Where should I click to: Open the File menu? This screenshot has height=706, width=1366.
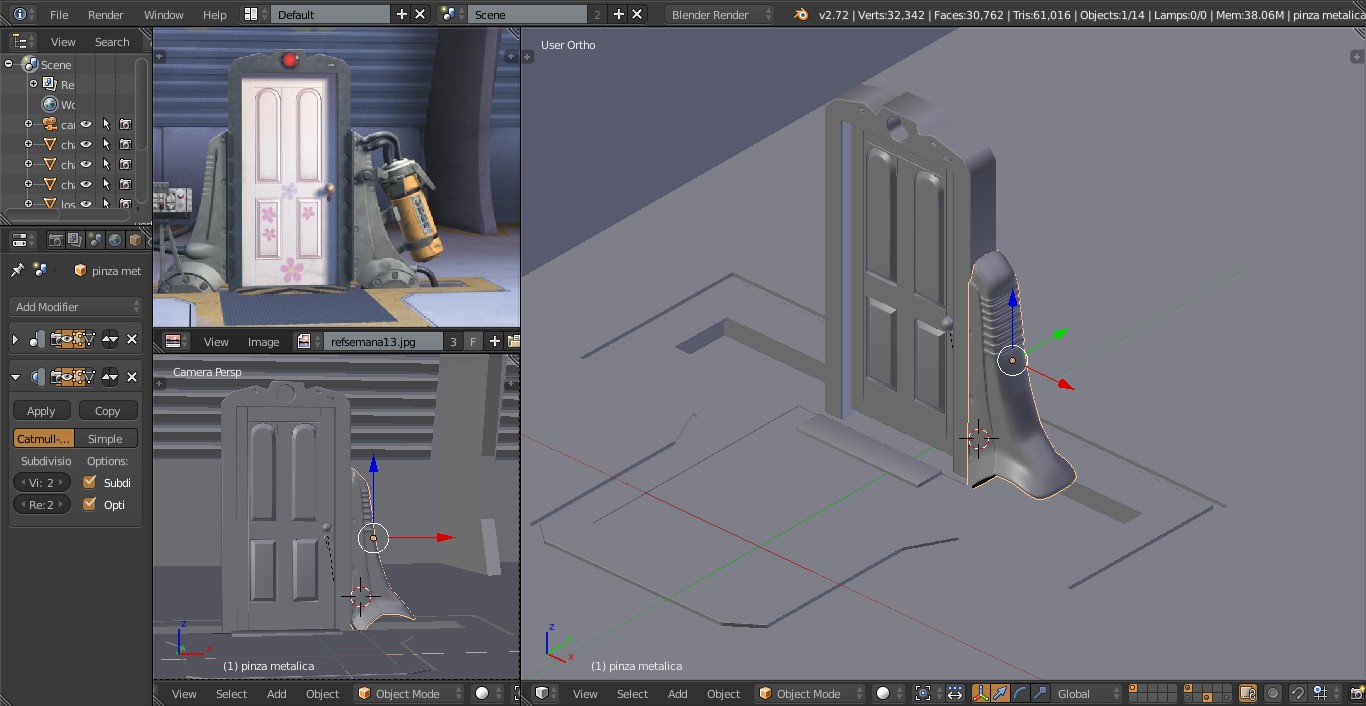tap(59, 15)
